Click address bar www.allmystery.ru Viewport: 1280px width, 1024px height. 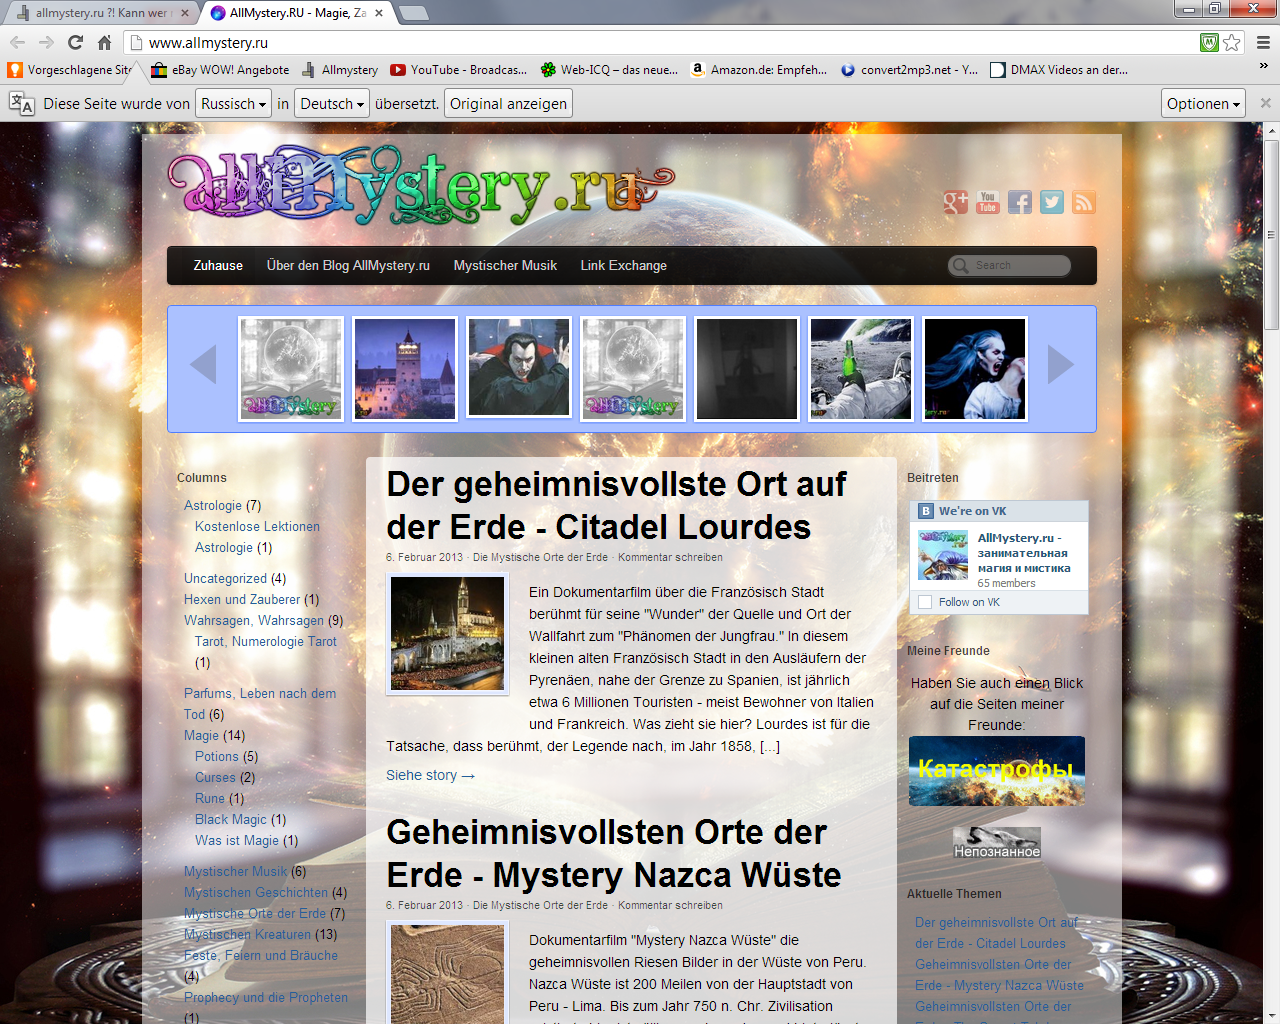(660, 42)
